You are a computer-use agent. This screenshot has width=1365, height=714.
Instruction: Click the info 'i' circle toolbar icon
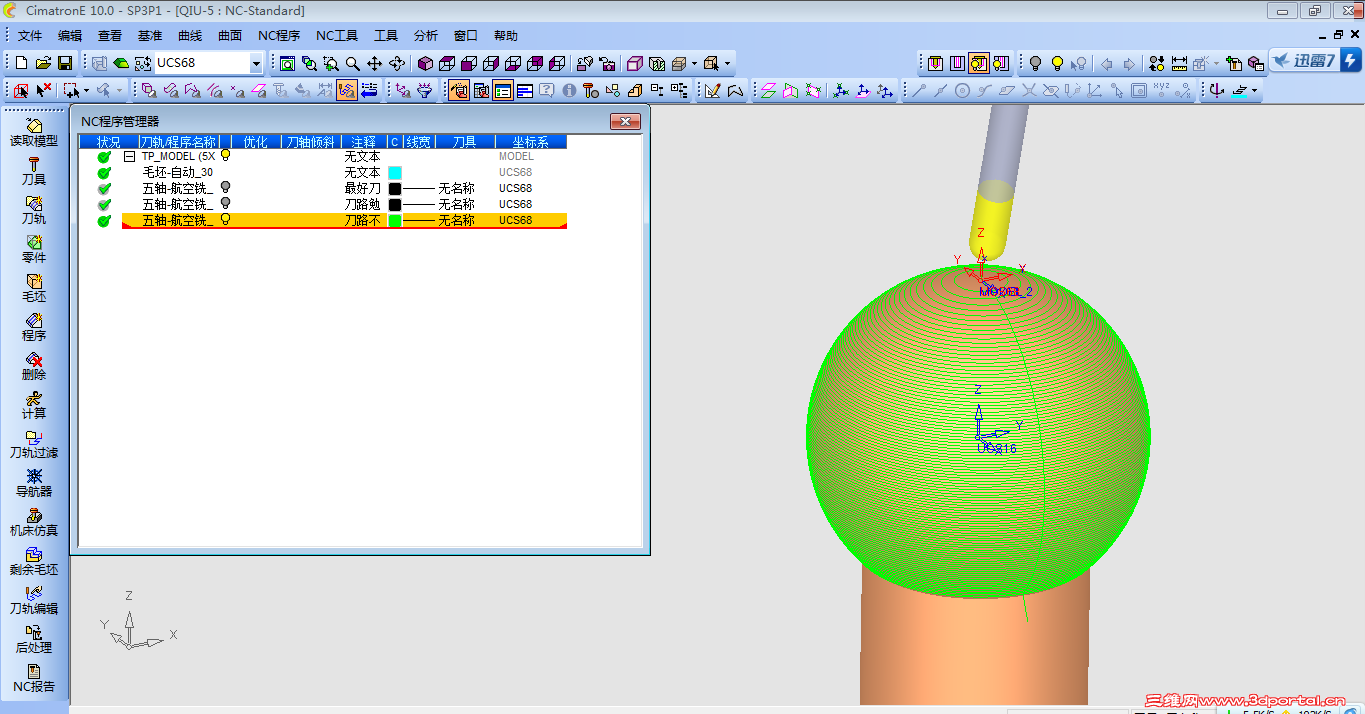pos(569,90)
